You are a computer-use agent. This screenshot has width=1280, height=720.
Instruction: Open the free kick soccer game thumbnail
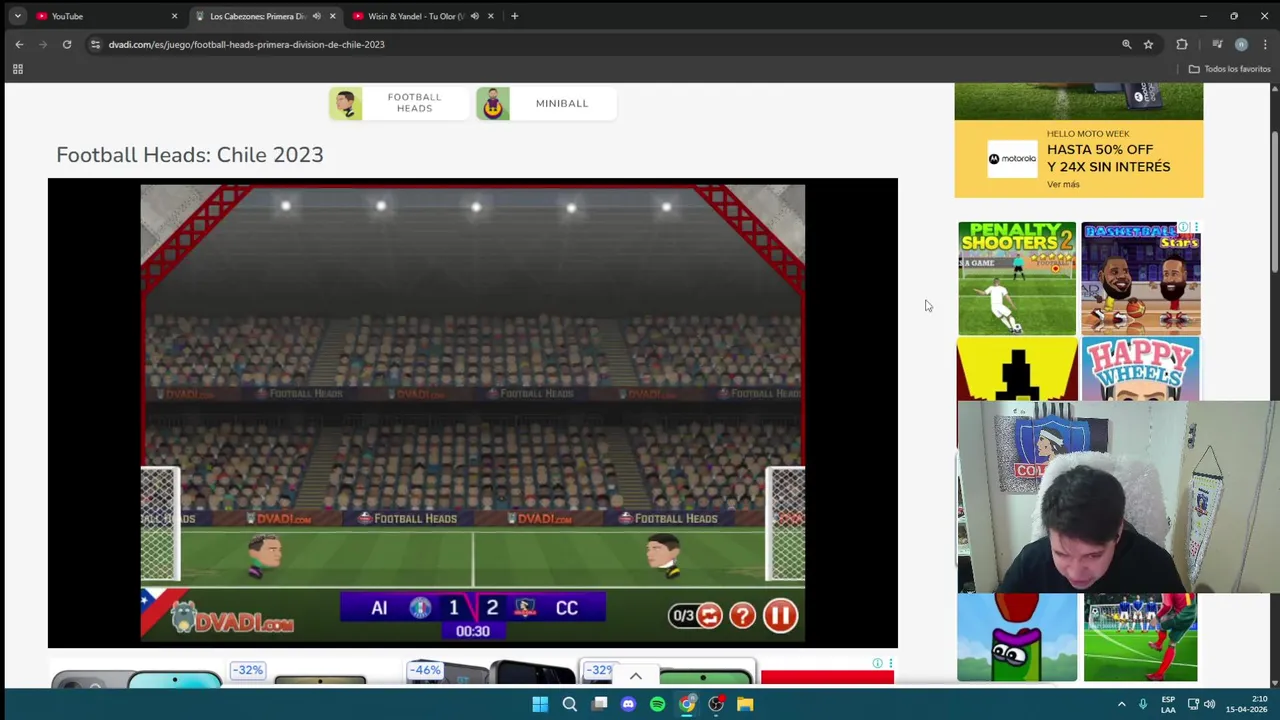pos(1140,638)
